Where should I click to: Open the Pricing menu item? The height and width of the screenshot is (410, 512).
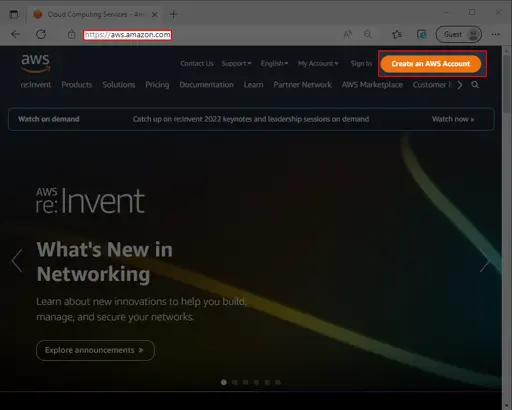point(157,85)
